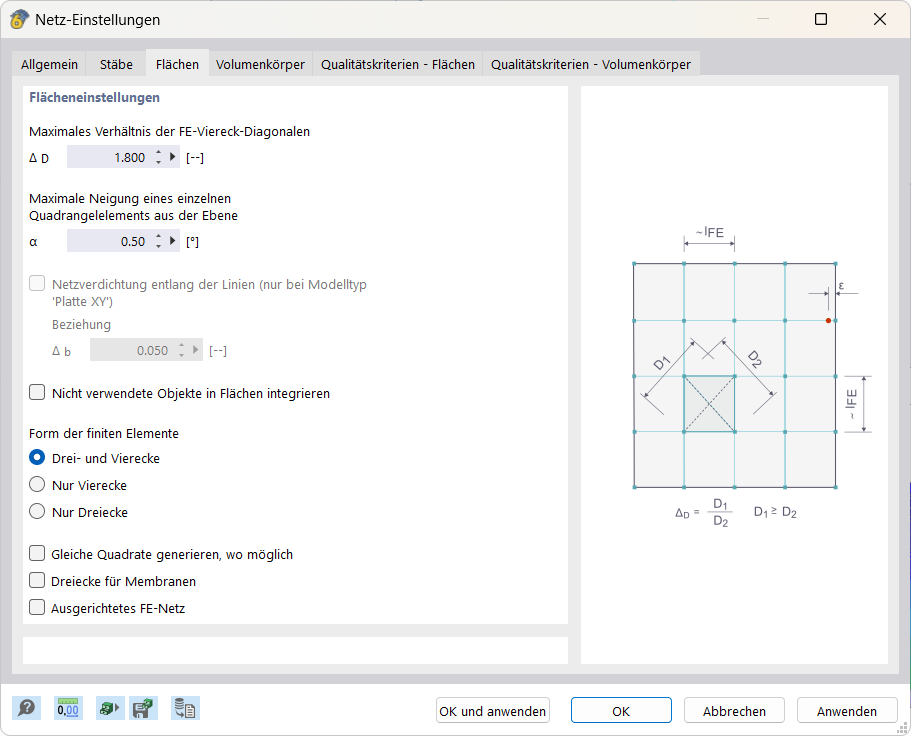Open the dialog Help

pos(27,708)
